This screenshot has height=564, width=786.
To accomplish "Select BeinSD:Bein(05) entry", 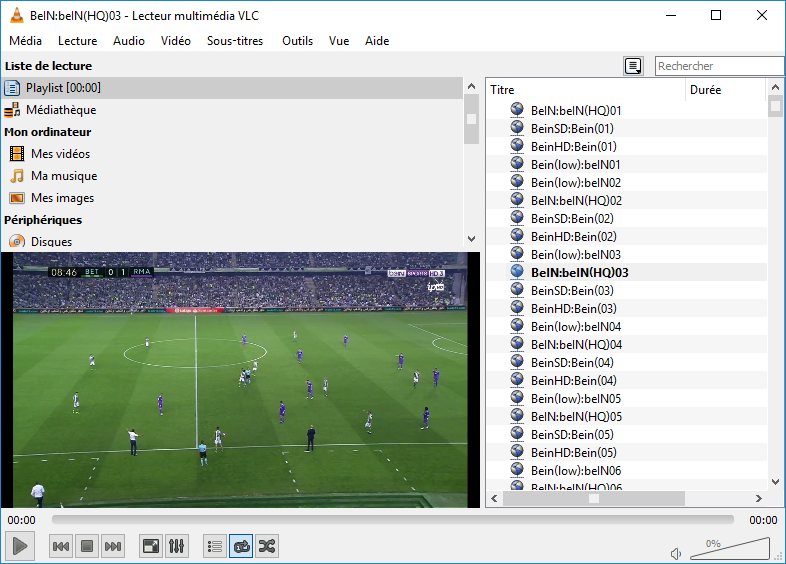I will tap(627, 435).
